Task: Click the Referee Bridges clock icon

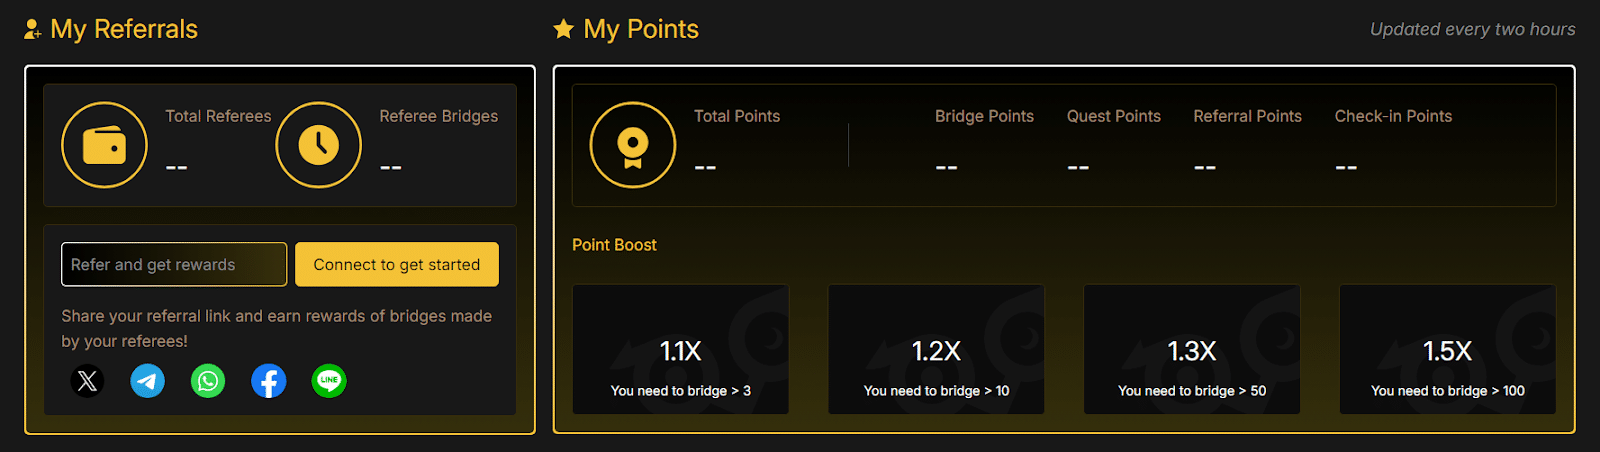Action: [x=319, y=145]
